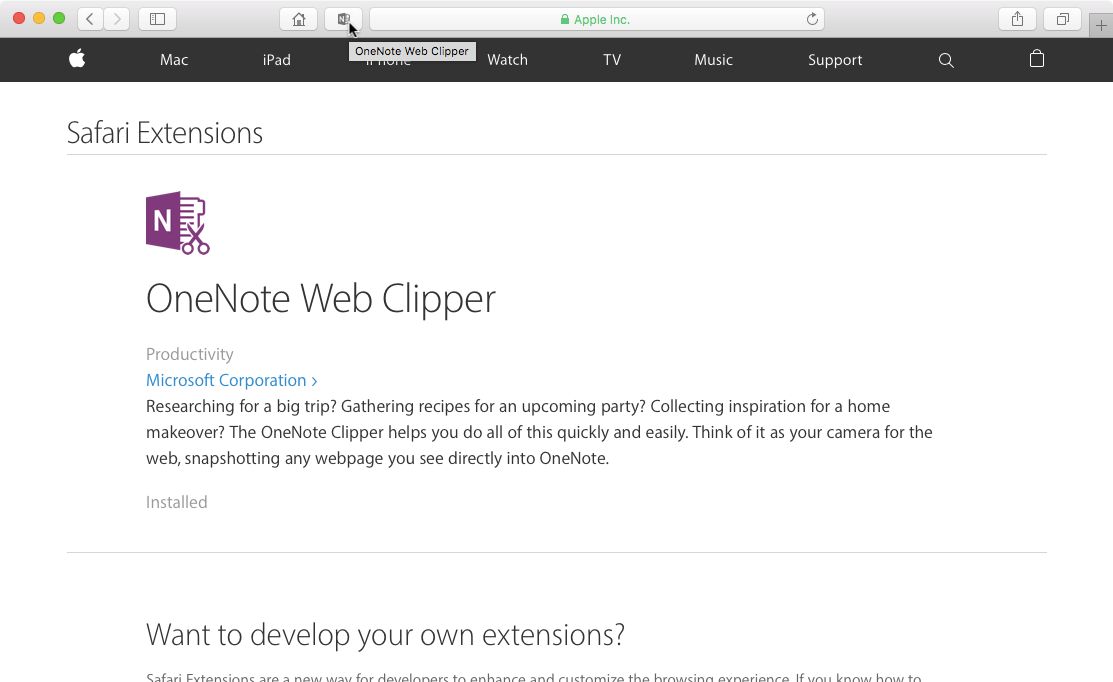Go to the Watch section
This screenshot has height=682, width=1113.
[508, 60]
